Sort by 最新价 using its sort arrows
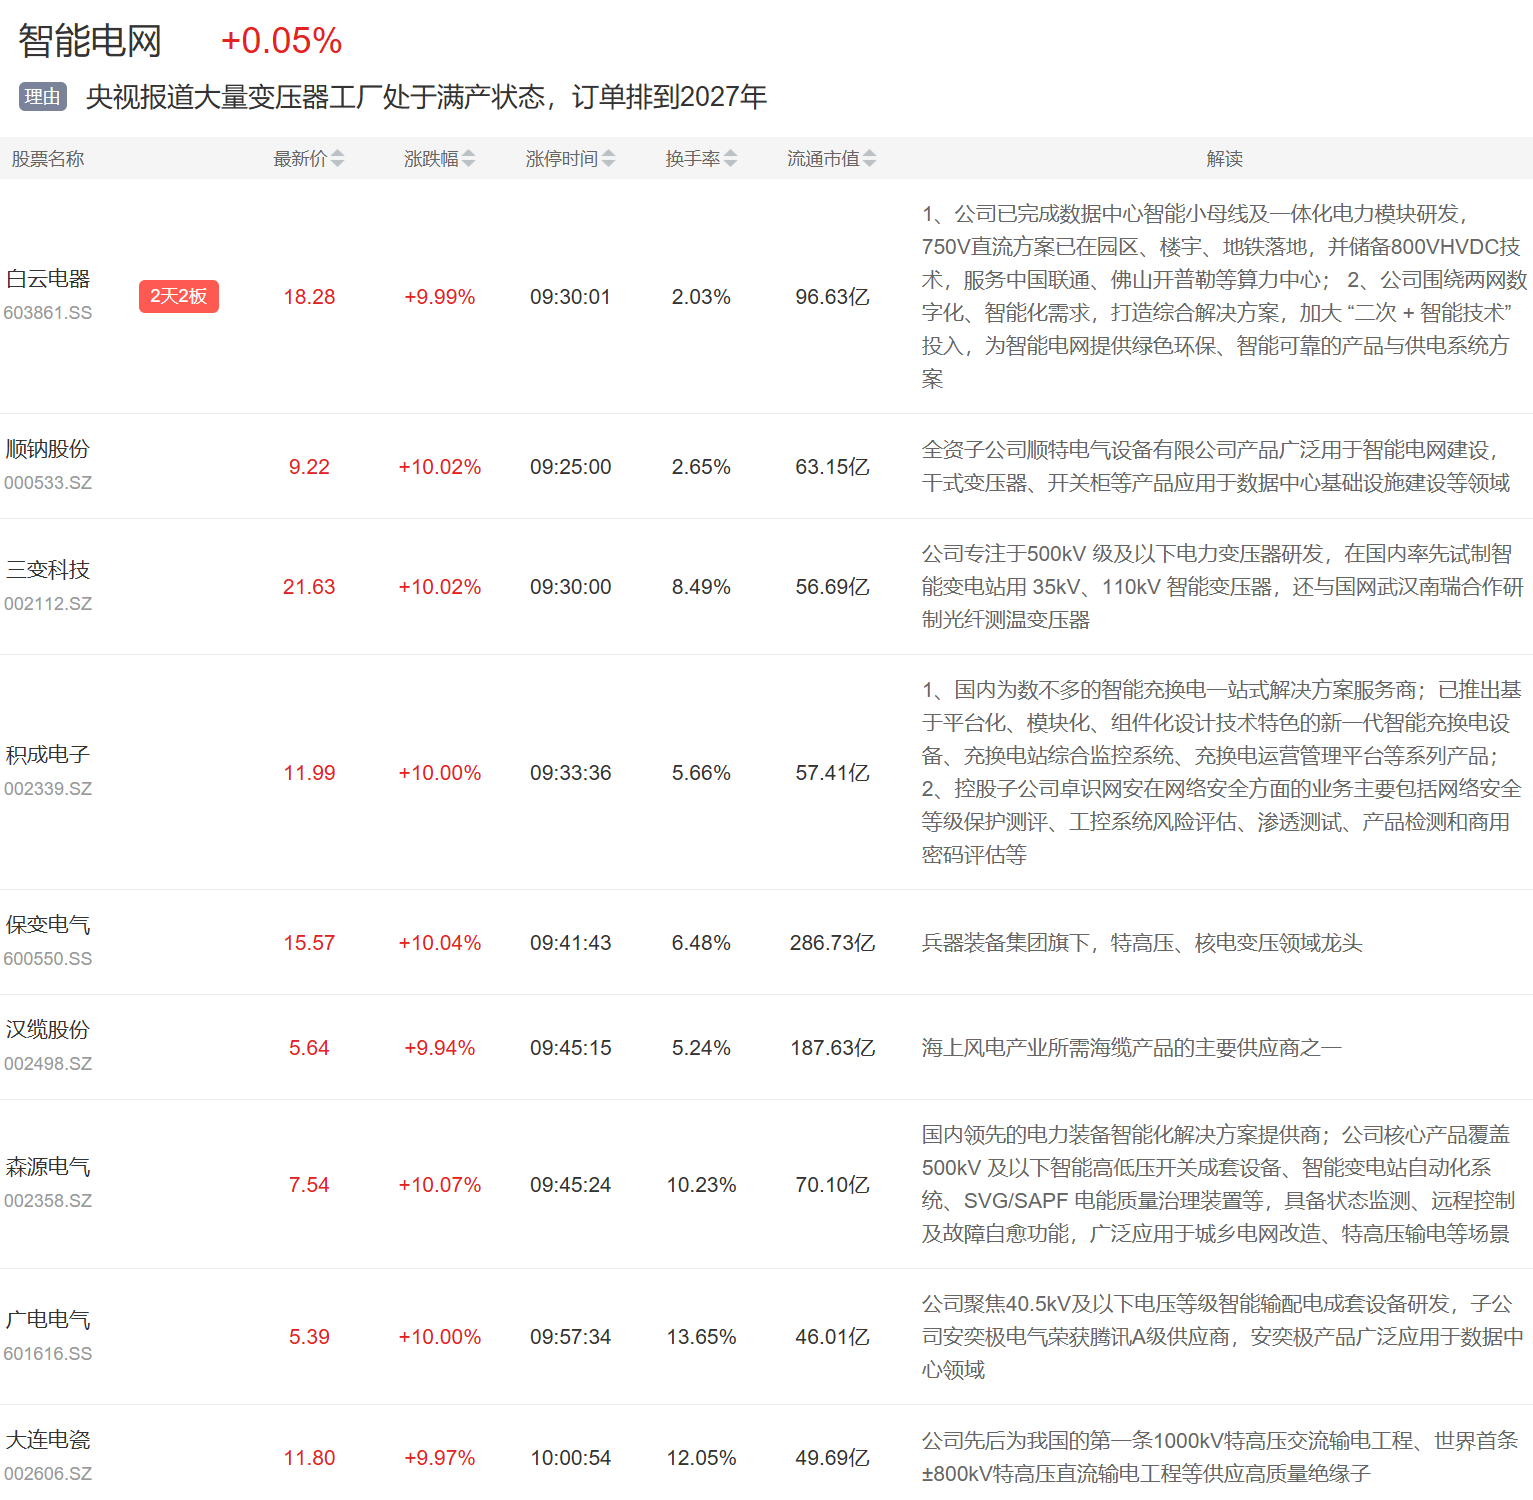This screenshot has height=1500, width=1533. [x=337, y=159]
